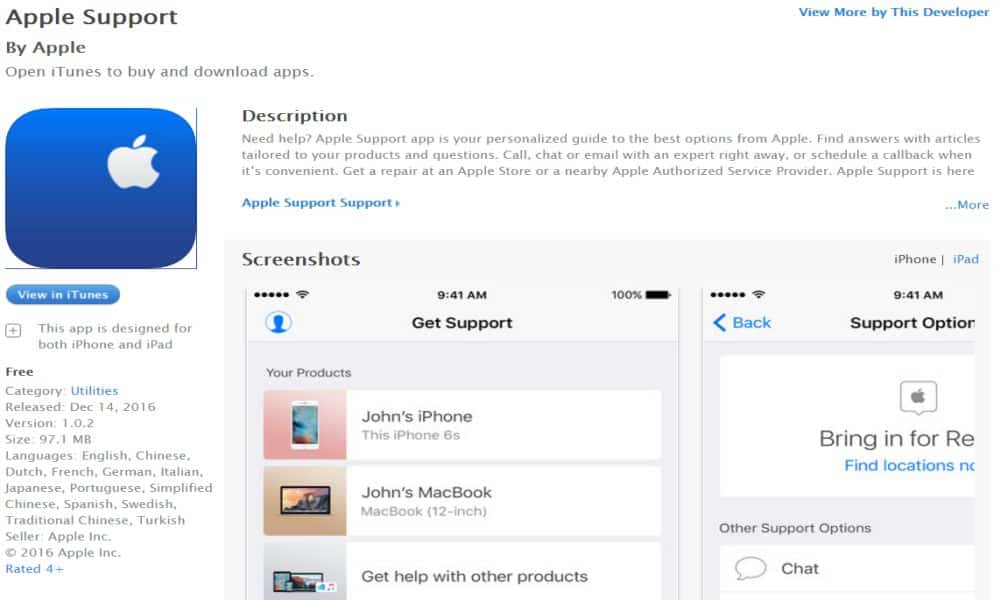Click MacBook (12-inch) subtitle text
This screenshot has width=1000, height=600.
423,511
